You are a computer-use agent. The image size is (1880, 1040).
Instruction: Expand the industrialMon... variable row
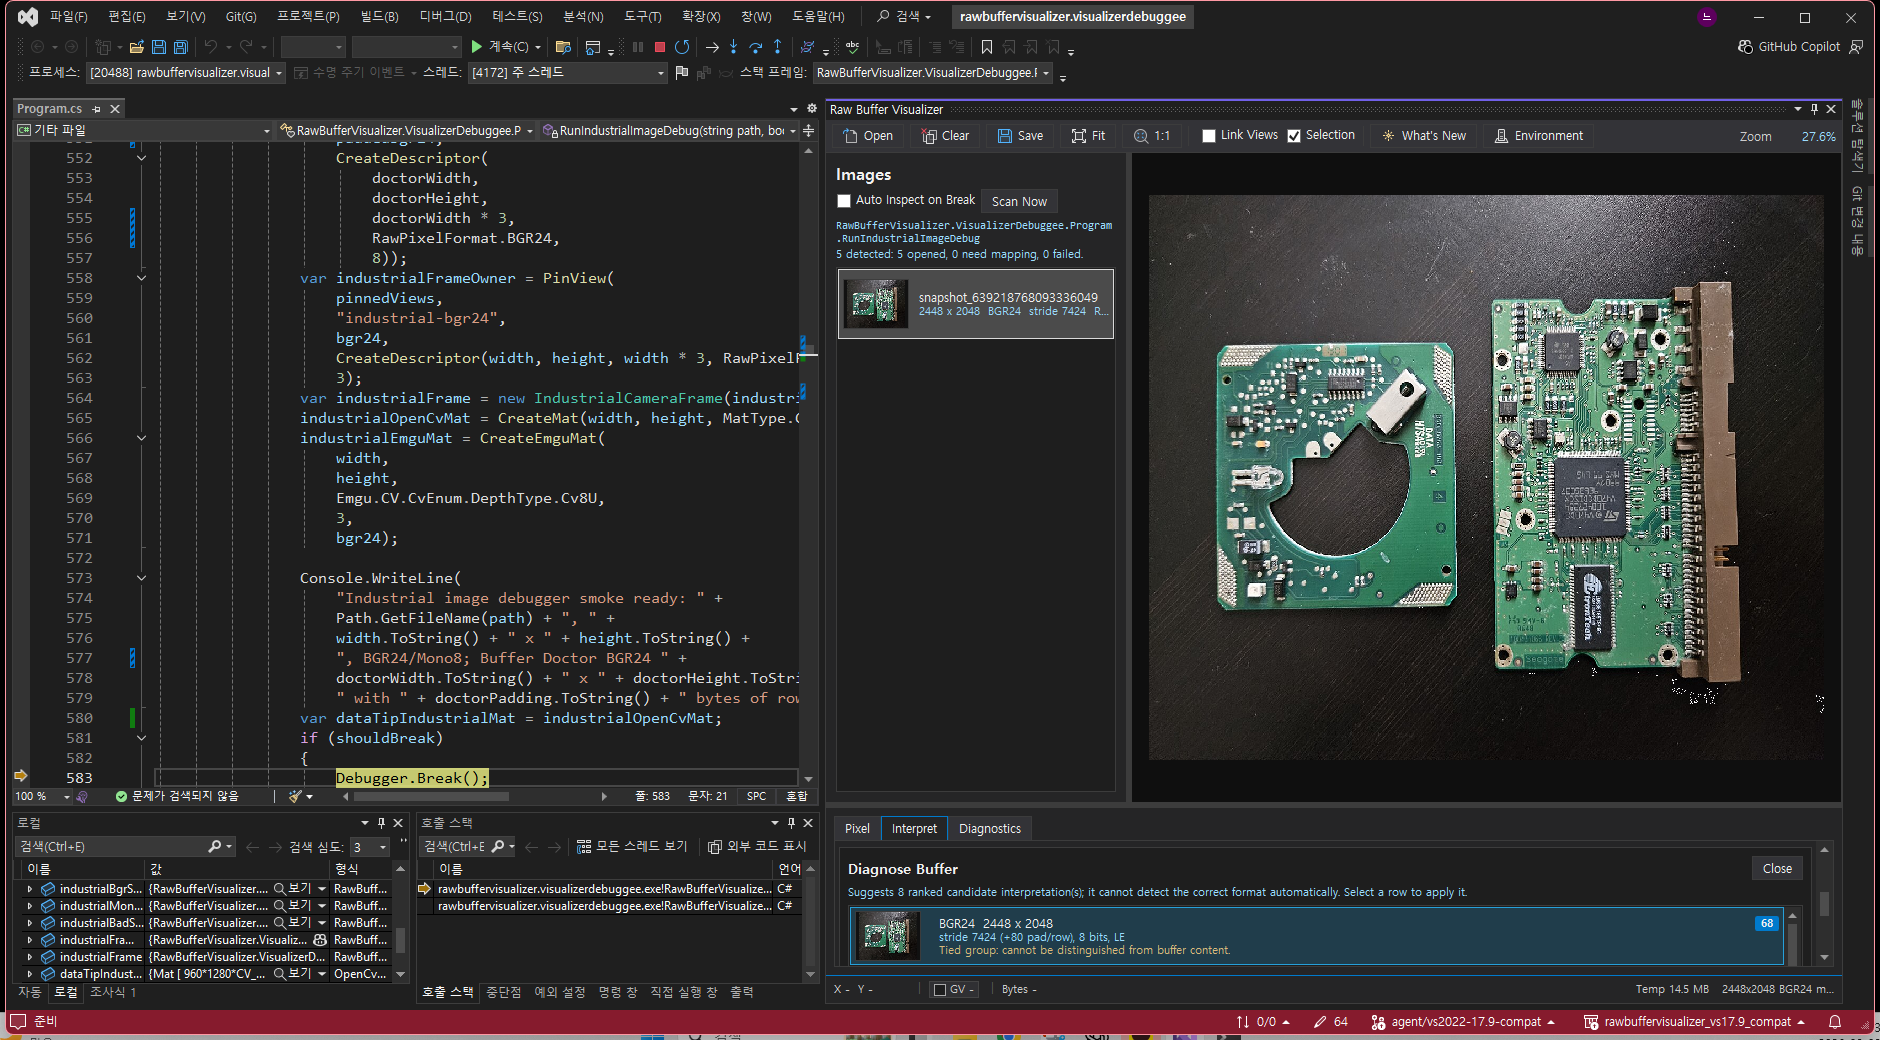[x=29, y=906]
